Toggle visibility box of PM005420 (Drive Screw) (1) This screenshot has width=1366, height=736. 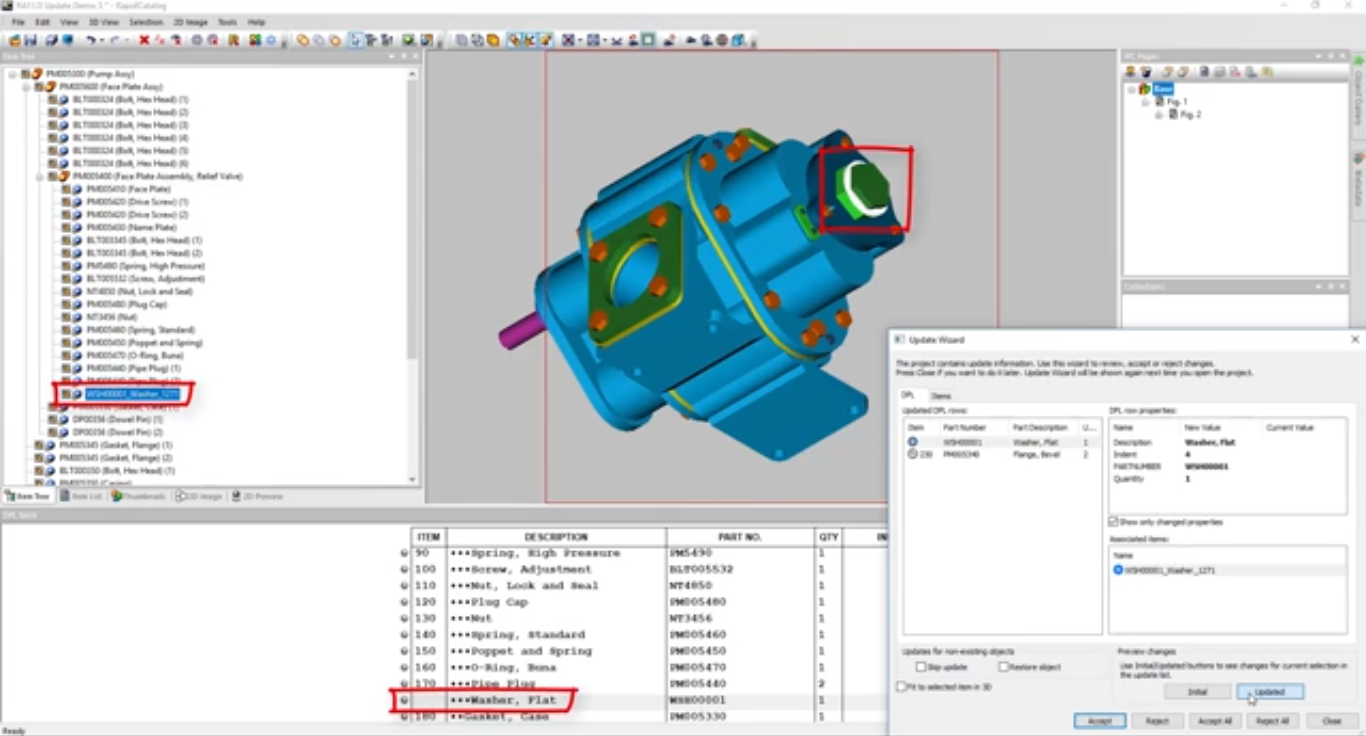(x=66, y=202)
